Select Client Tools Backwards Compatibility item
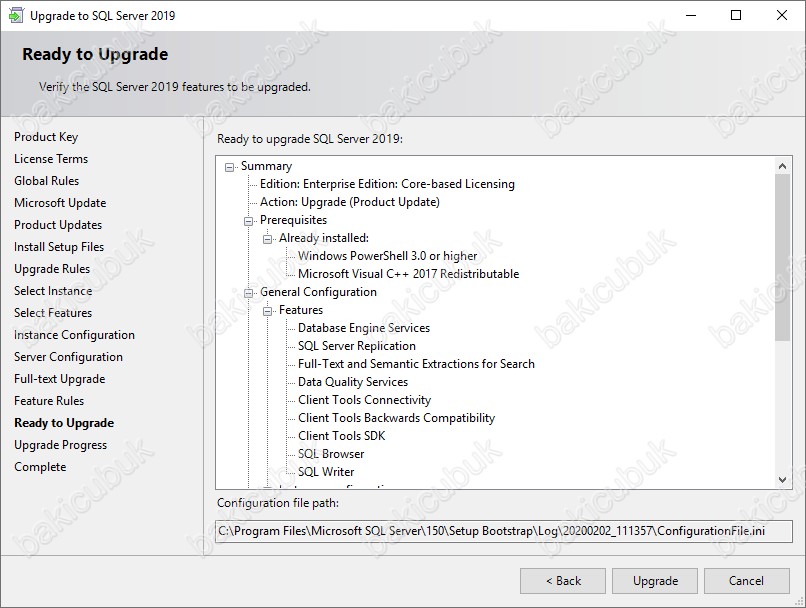Viewport: 806px width, 608px height. [396, 418]
